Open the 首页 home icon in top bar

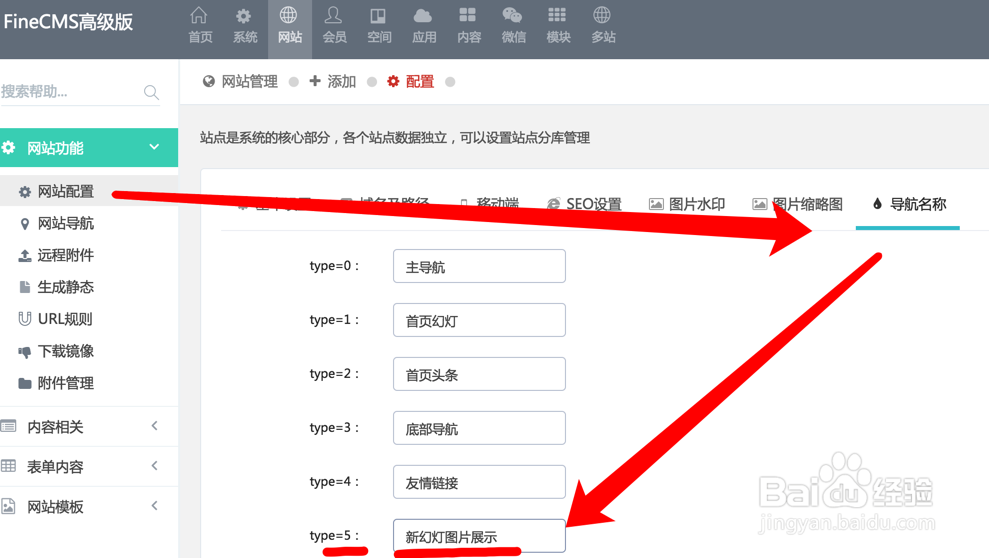coord(199,15)
